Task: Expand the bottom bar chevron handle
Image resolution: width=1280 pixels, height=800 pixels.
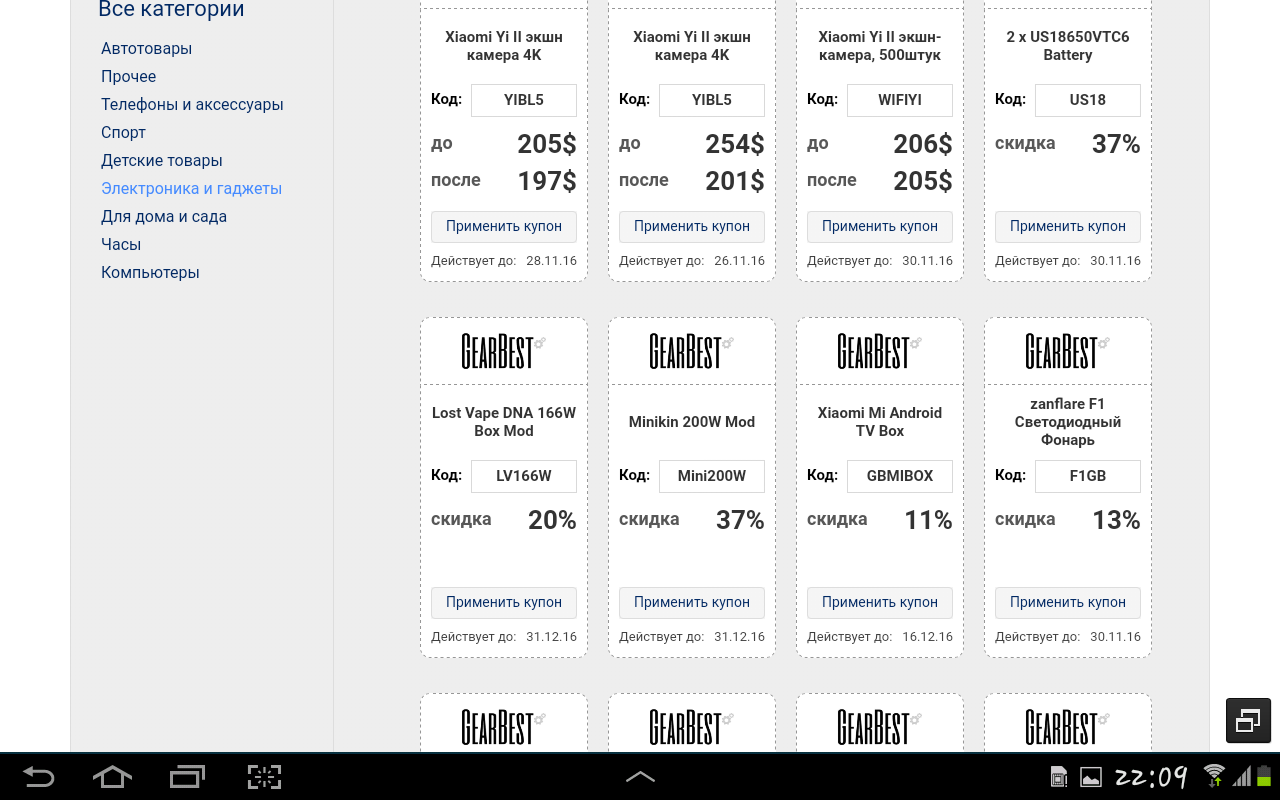Action: coord(640,777)
